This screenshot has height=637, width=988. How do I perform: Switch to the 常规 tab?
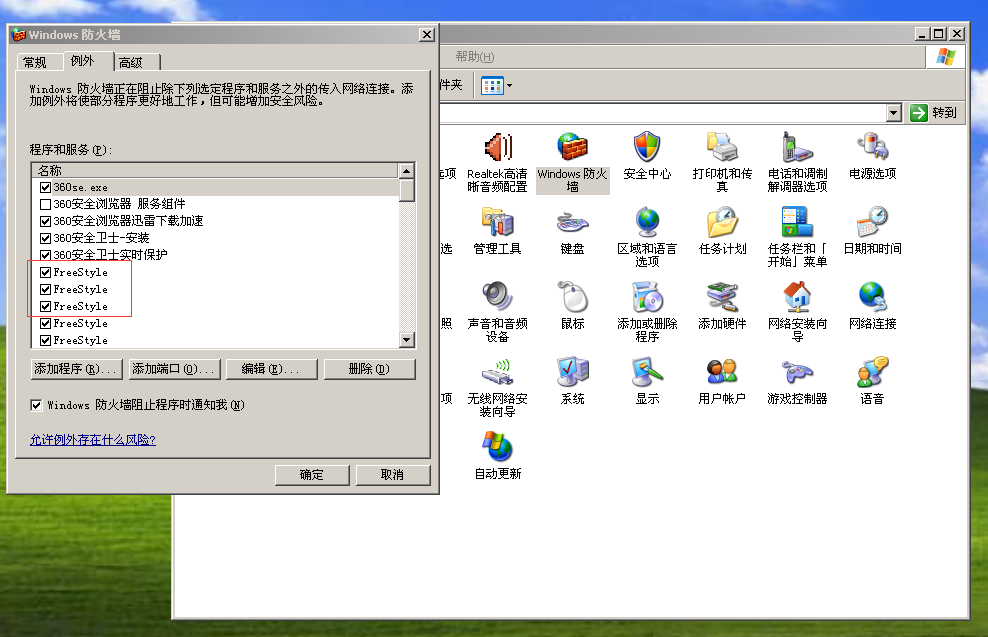(x=35, y=62)
